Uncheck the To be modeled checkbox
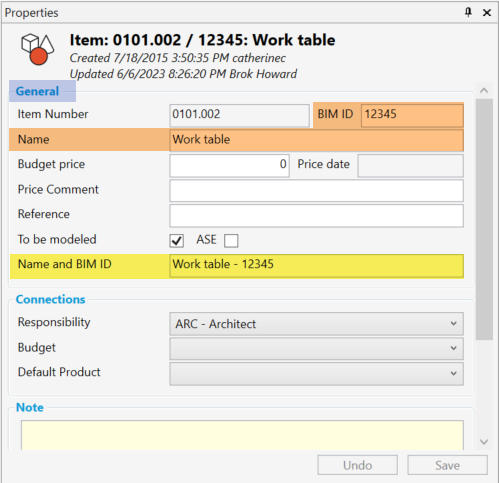 (x=176, y=240)
